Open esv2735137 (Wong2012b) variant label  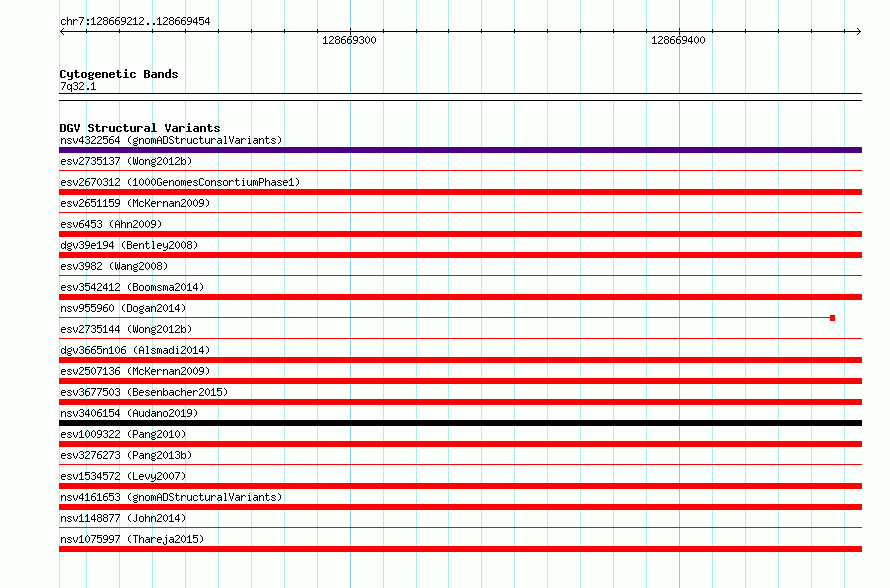[126, 161]
